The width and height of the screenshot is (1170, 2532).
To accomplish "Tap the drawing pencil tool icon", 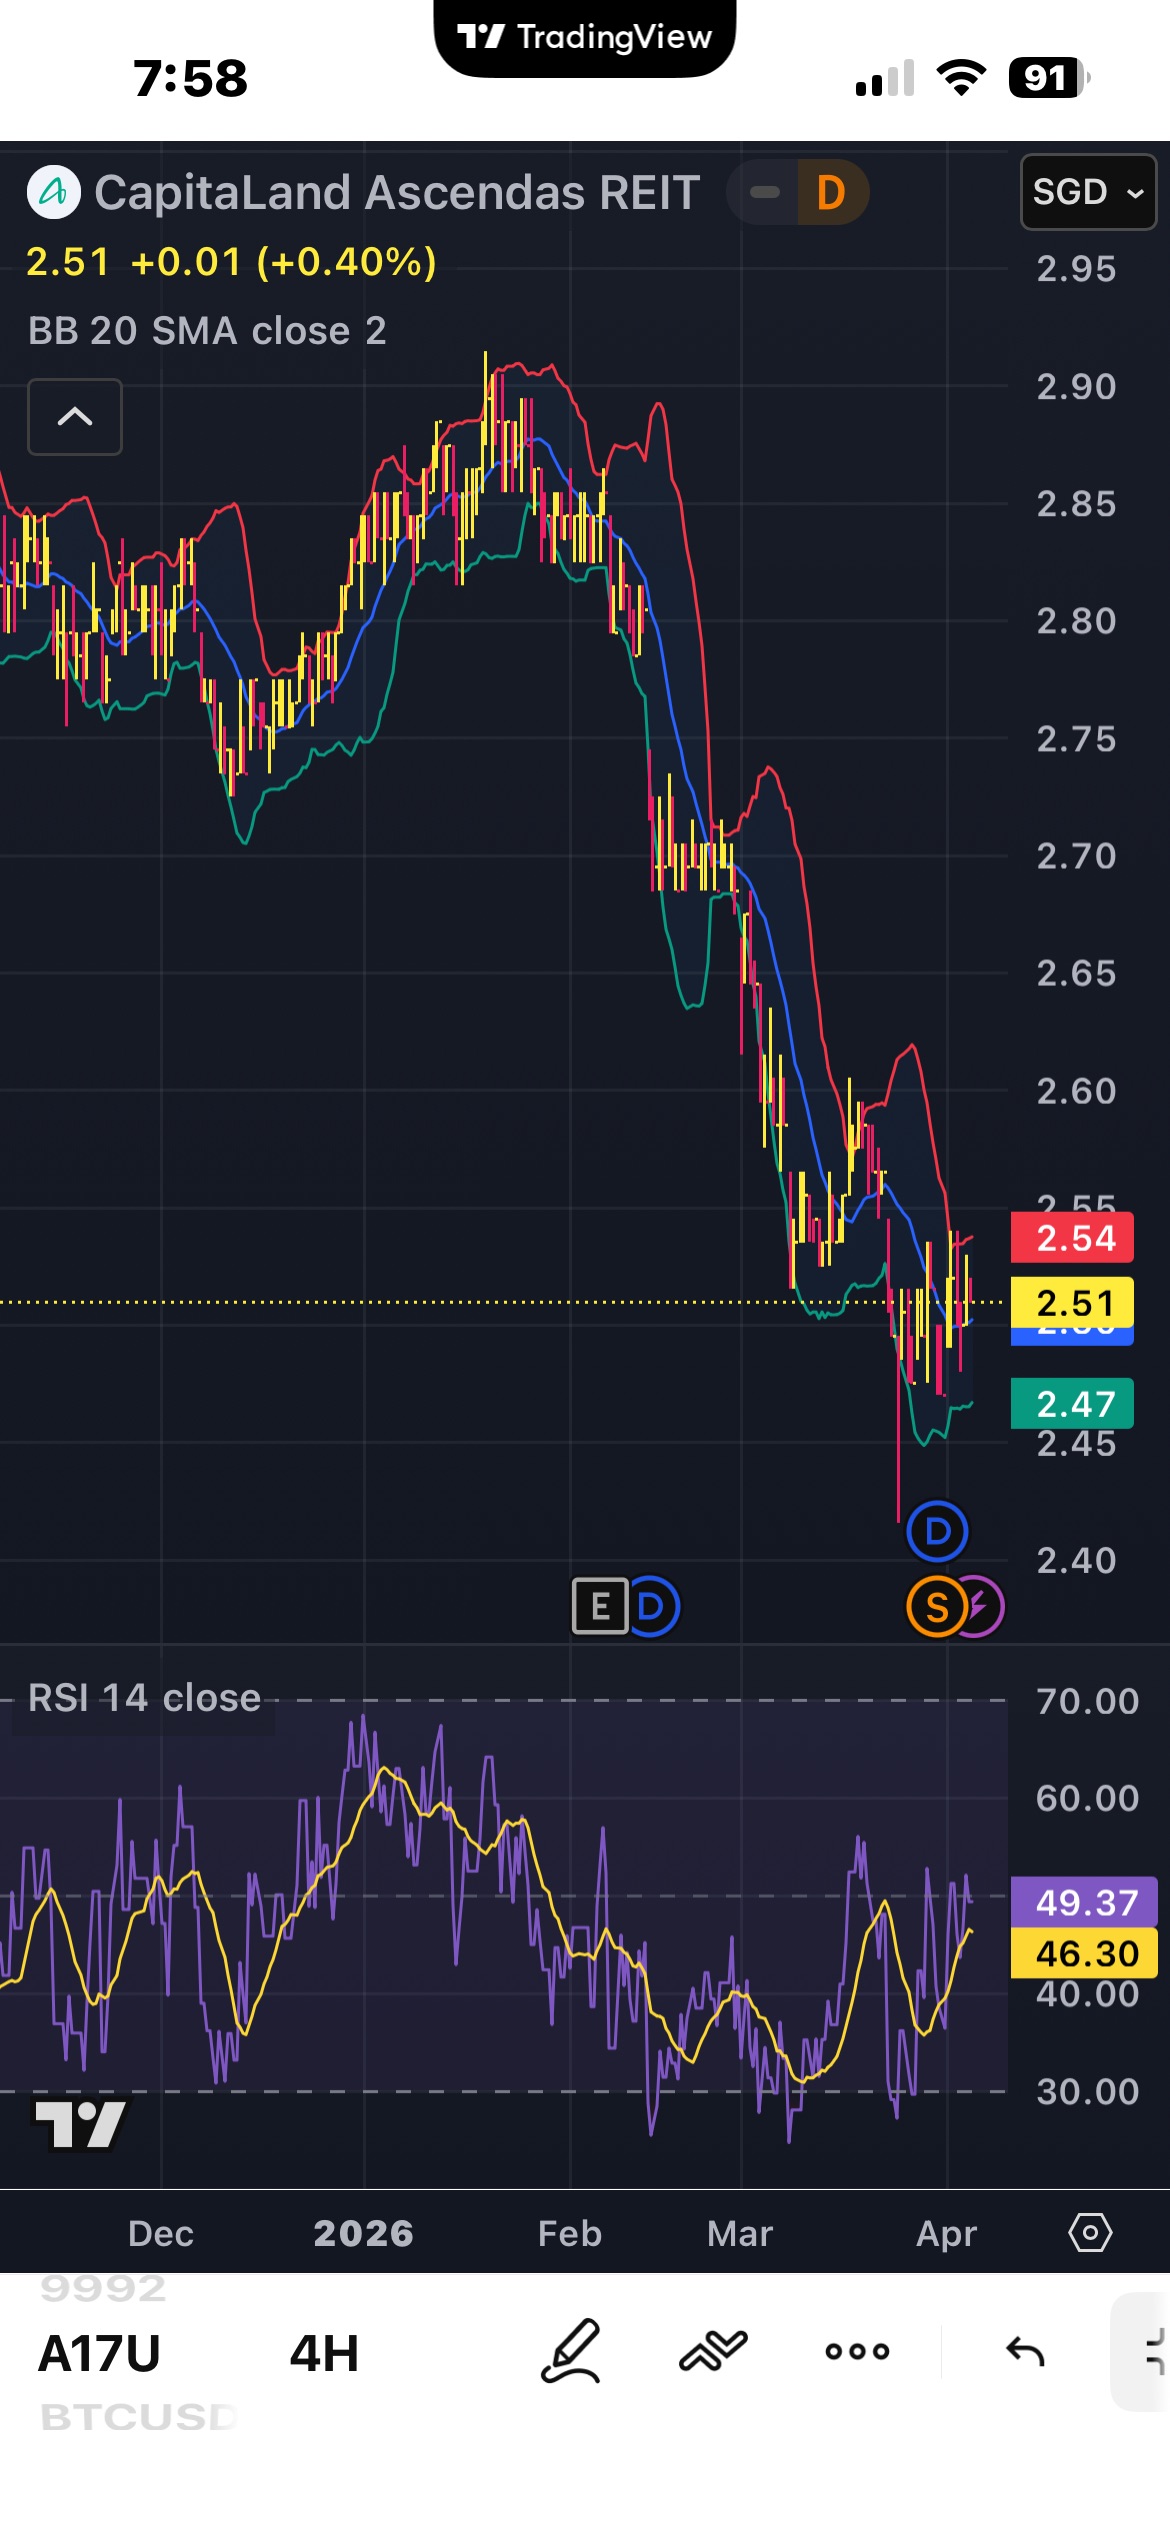I will pyautogui.click(x=571, y=2351).
